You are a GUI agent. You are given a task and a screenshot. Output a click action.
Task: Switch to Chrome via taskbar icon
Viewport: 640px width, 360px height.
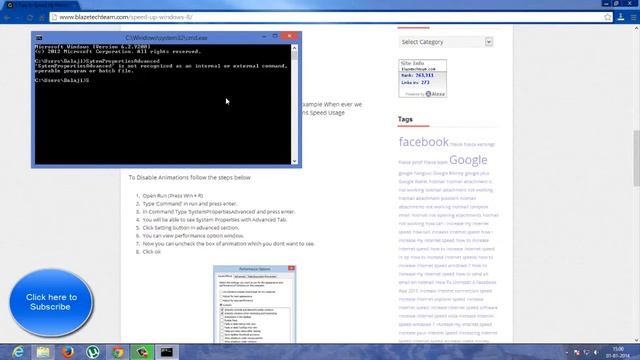(x=118, y=352)
